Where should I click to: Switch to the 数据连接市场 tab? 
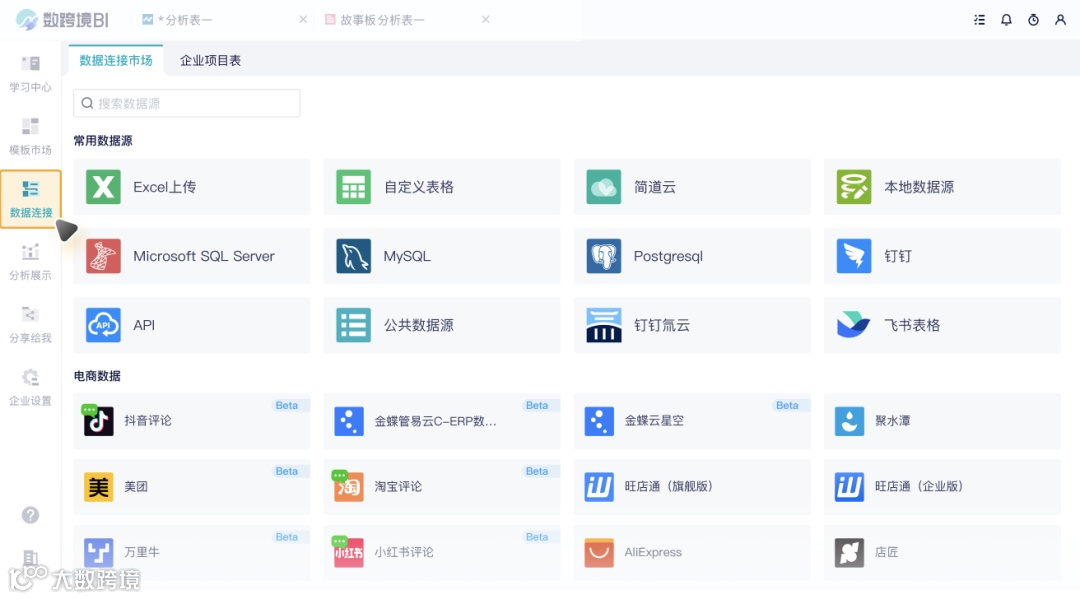coord(116,61)
